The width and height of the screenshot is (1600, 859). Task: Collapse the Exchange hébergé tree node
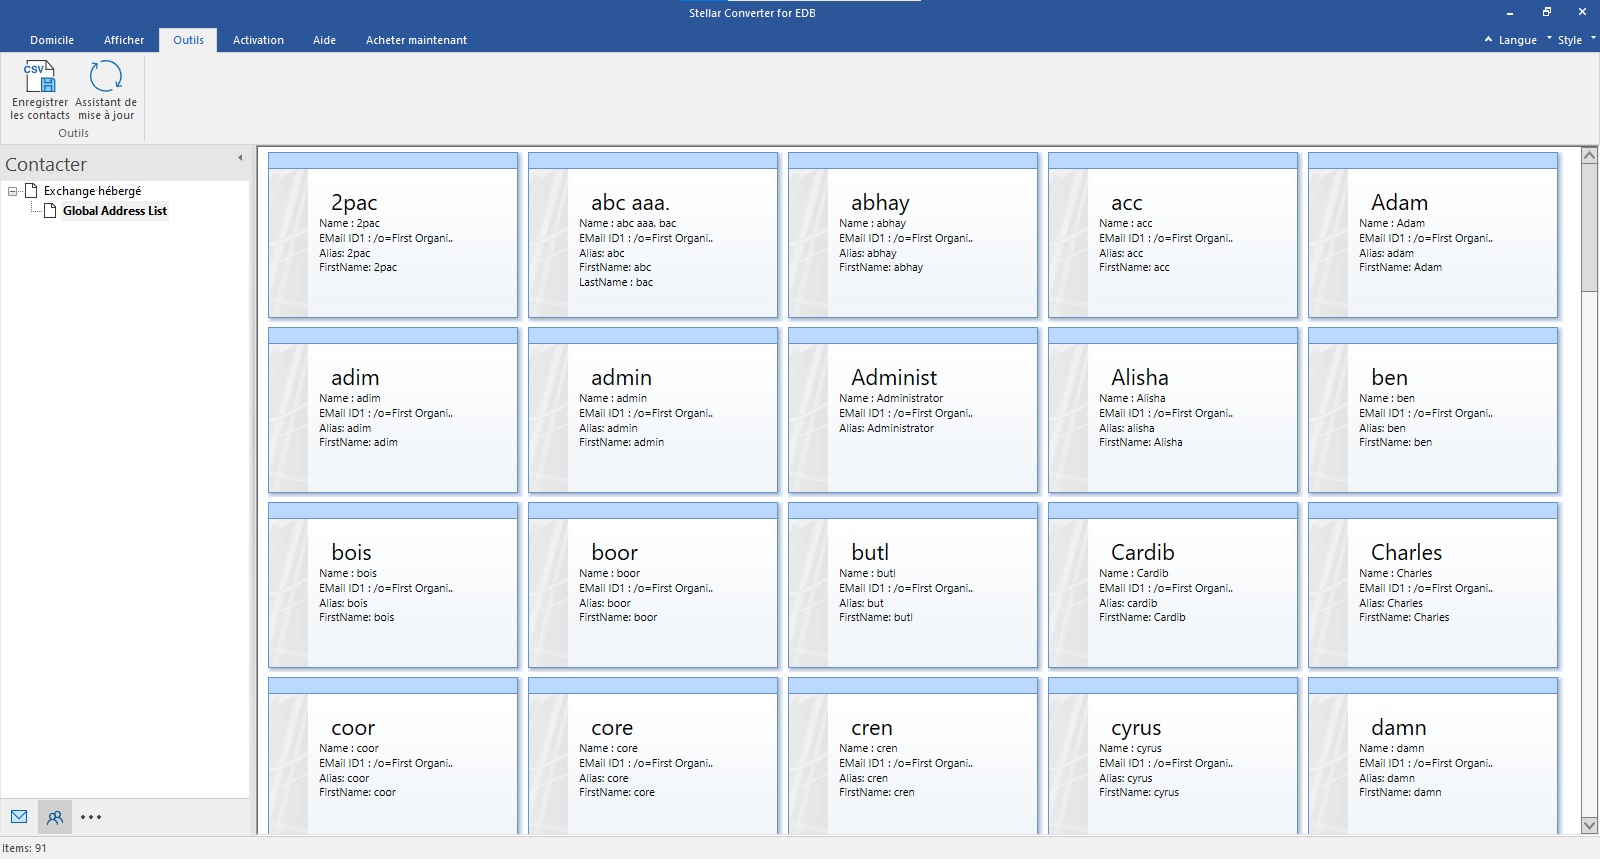(x=13, y=191)
